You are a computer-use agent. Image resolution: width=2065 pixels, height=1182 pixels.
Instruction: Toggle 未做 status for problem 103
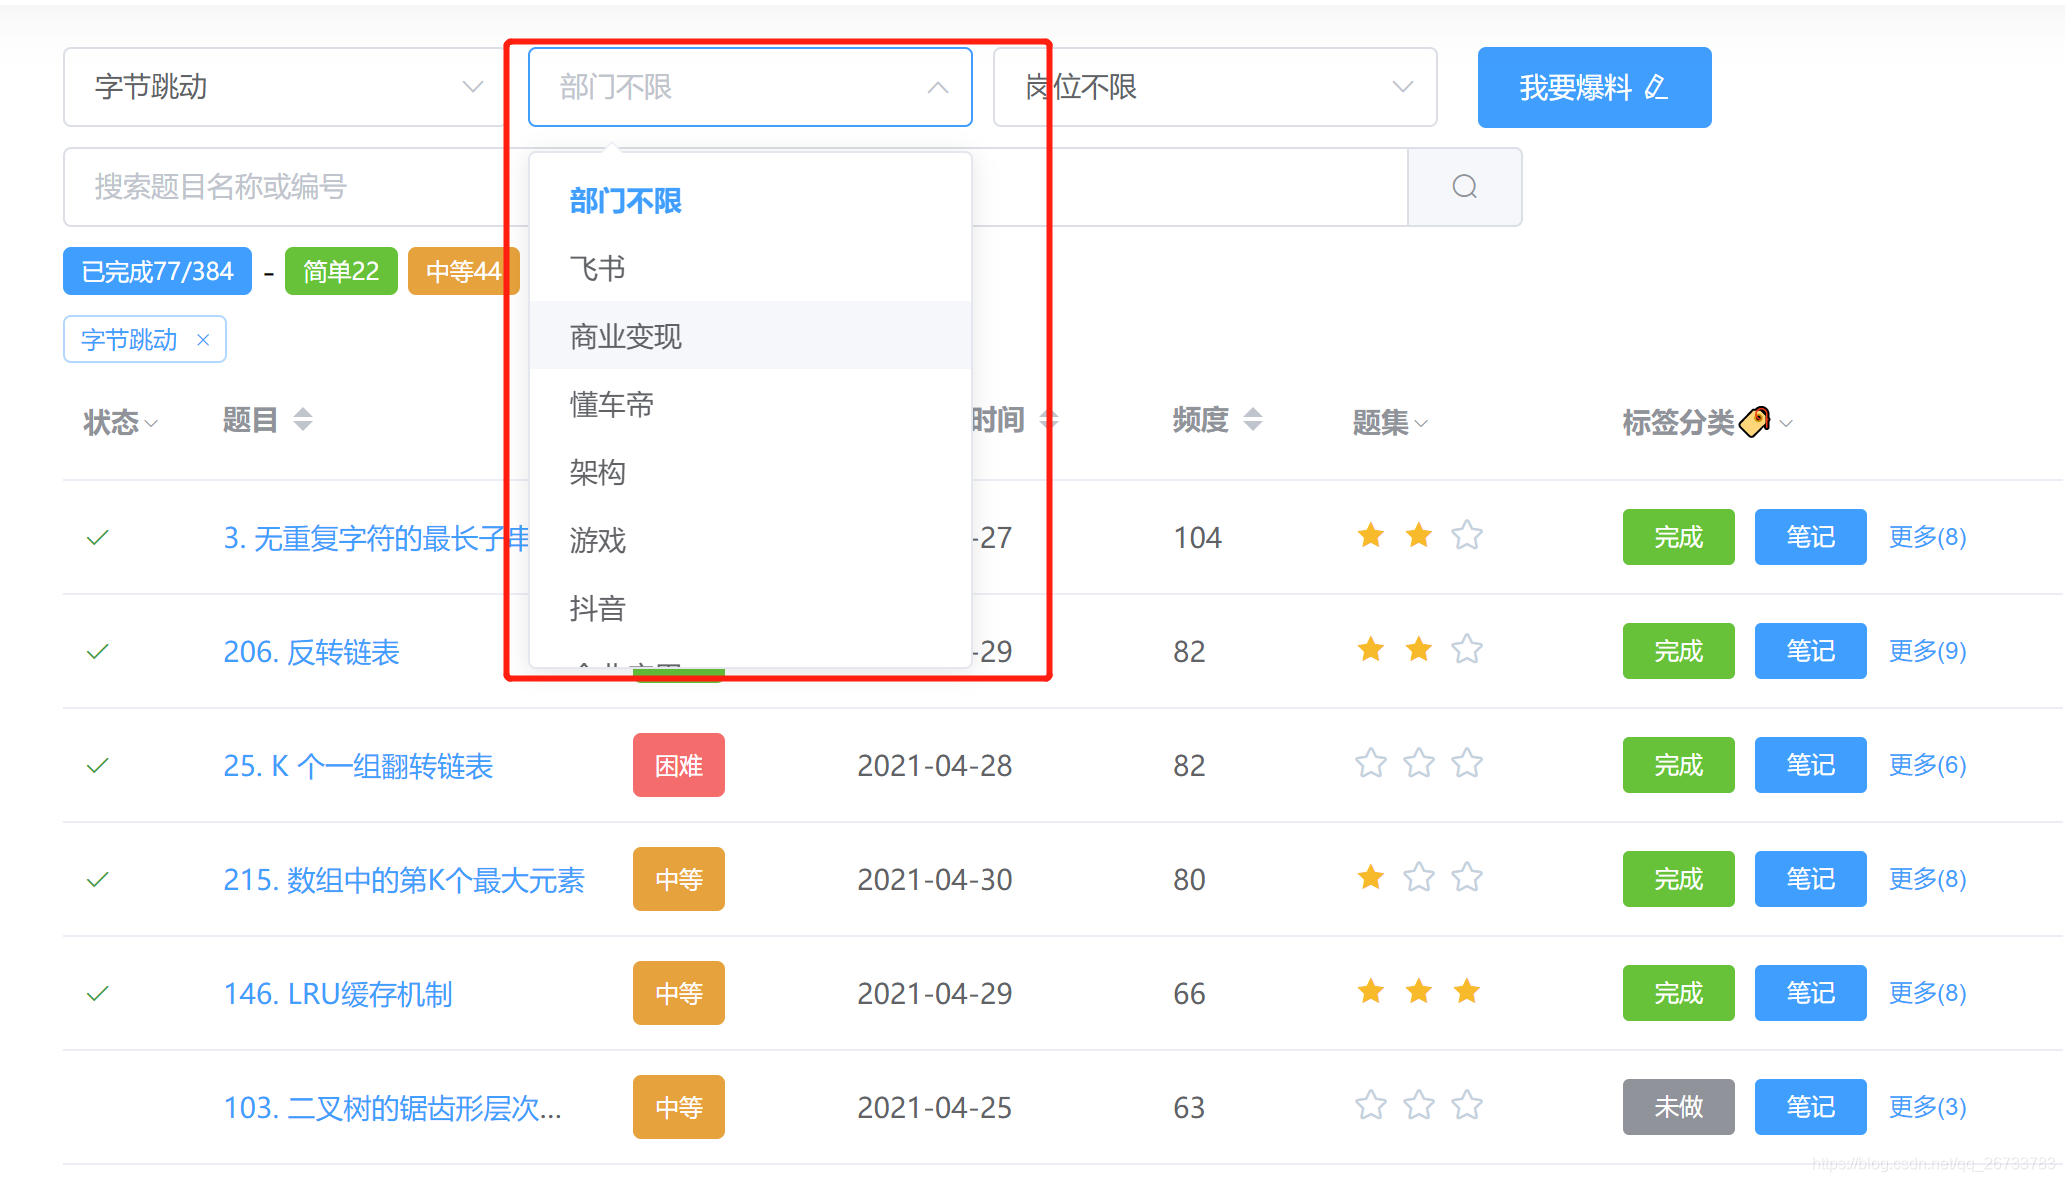[1677, 1106]
